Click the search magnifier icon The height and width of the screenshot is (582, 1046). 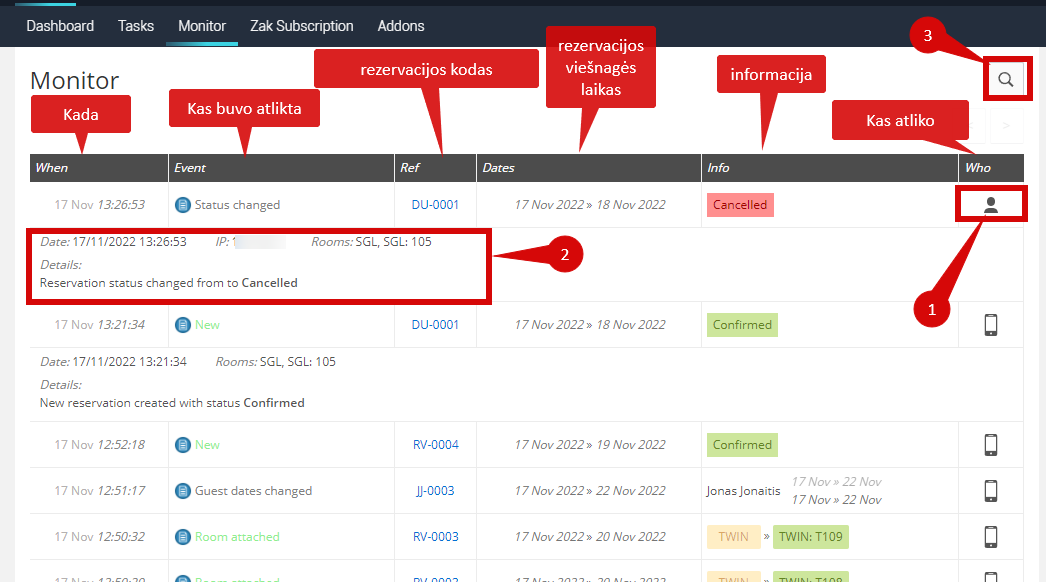coord(1006,80)
